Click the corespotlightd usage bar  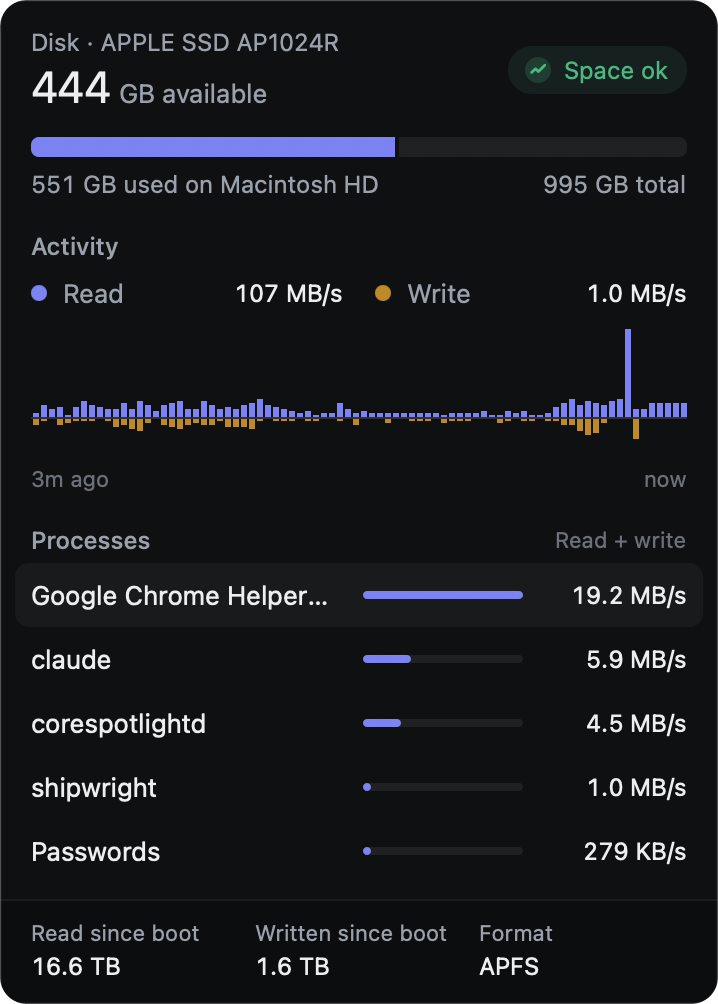pyautogui.click(x=443, y=723)
